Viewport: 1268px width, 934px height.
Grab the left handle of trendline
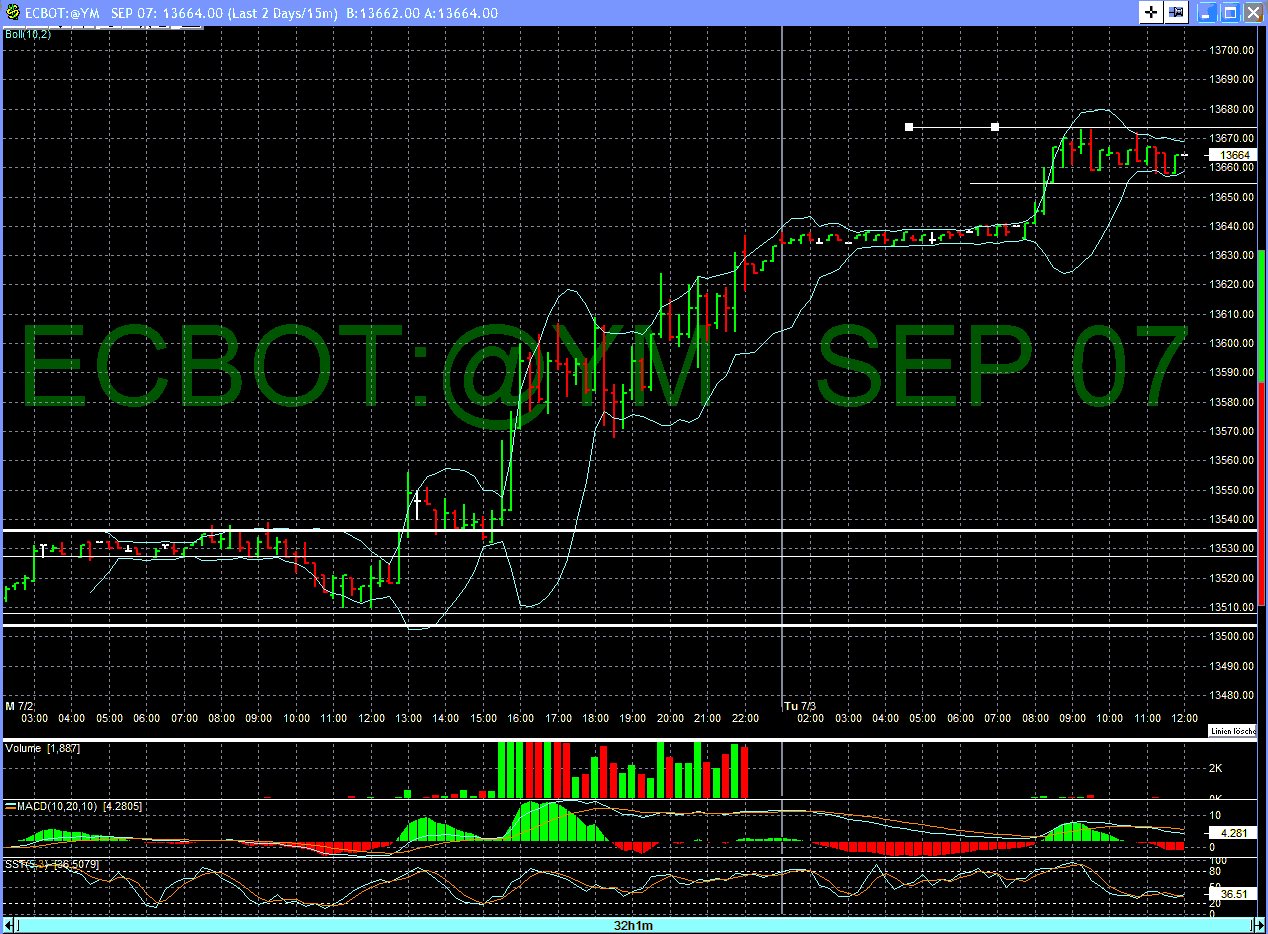909,127
